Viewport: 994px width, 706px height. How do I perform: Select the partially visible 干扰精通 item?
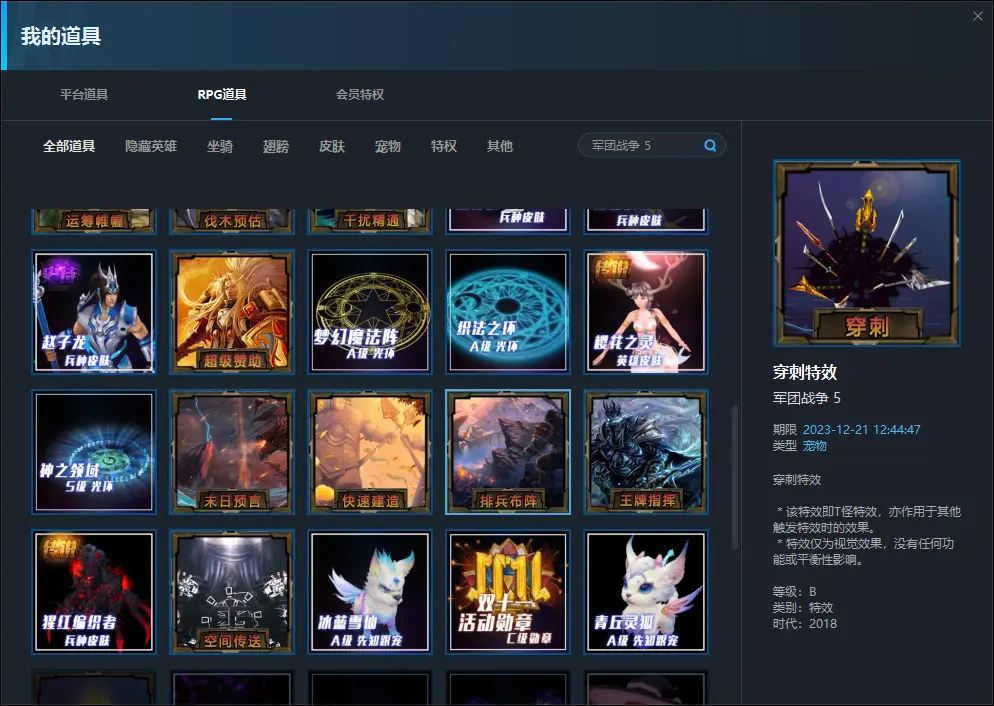click(370, 221)
